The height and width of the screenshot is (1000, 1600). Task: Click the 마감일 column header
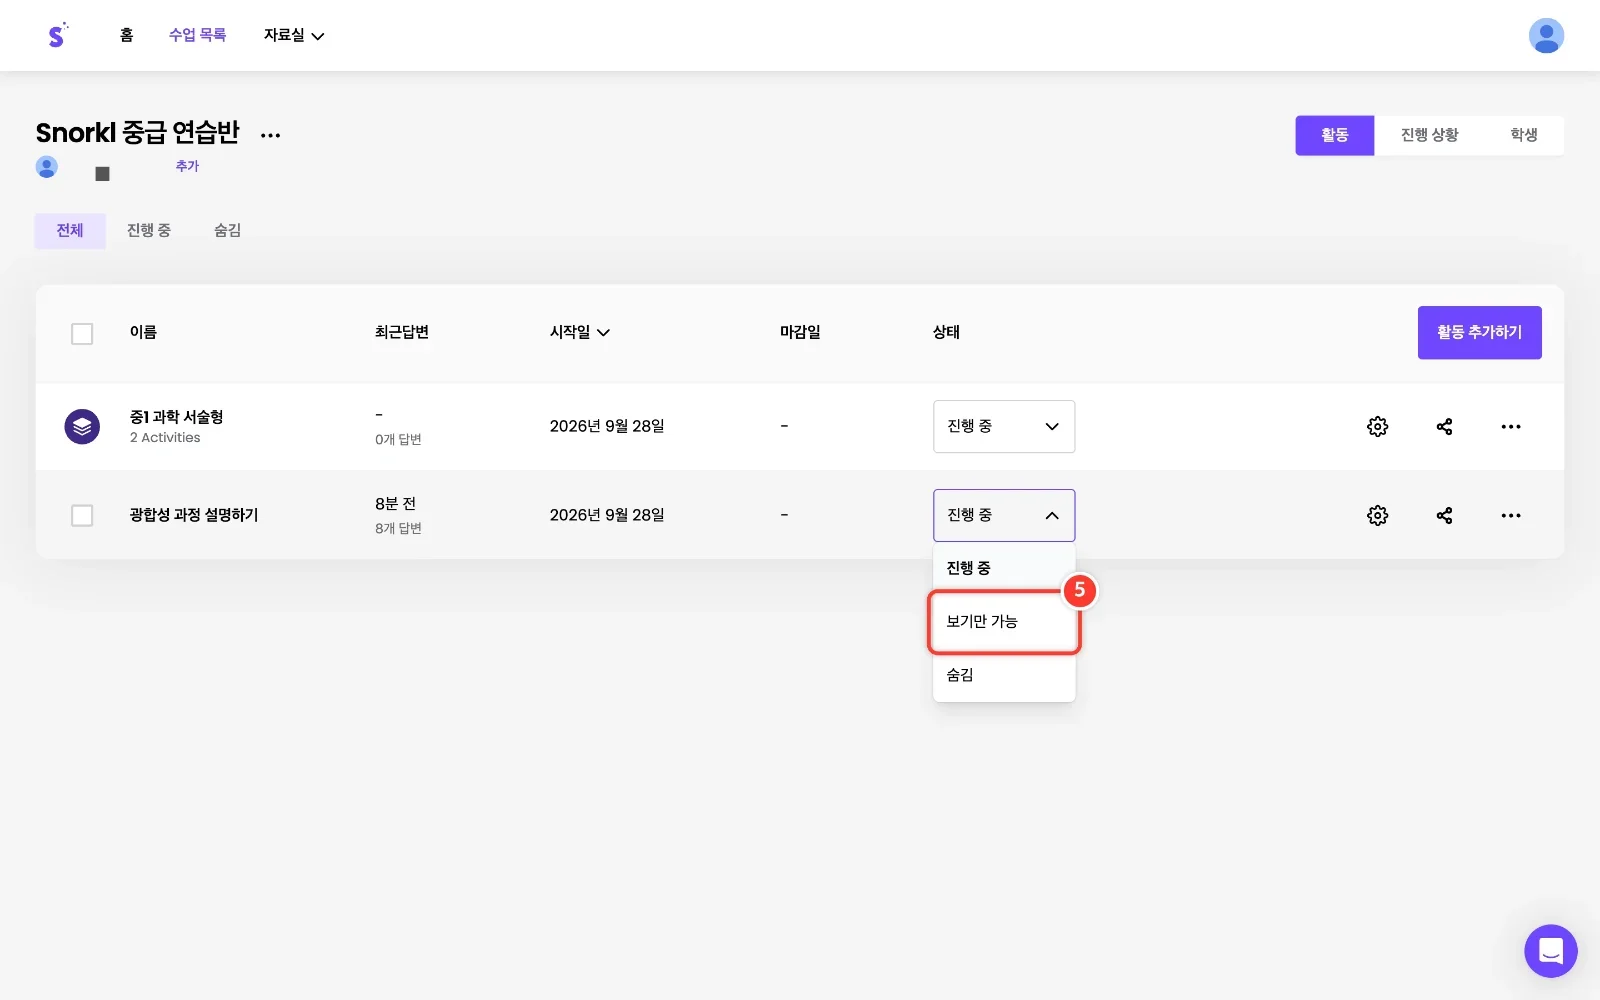800,332
